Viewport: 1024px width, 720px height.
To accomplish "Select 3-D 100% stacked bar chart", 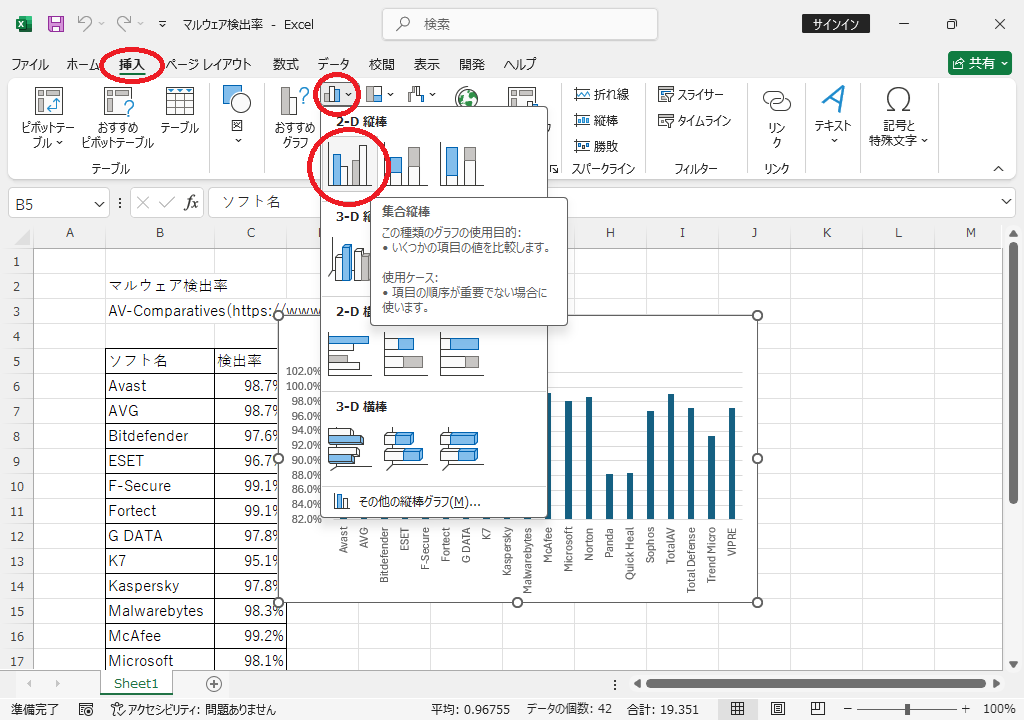I will point(462,448).
